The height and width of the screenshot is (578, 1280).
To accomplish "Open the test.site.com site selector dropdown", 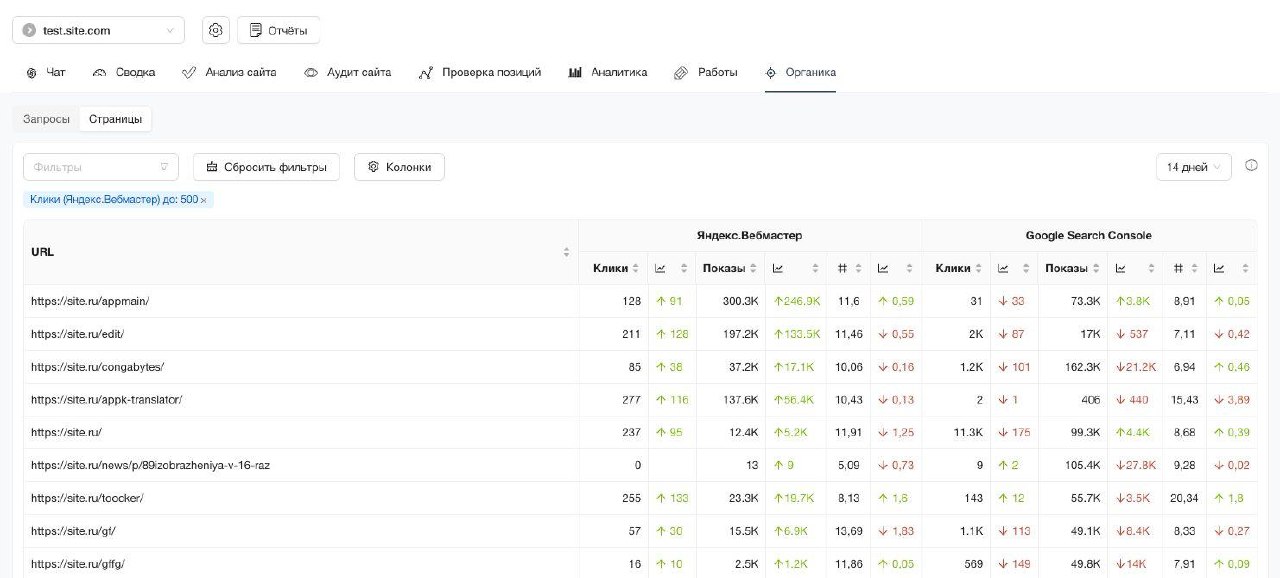I will point(98,31).
